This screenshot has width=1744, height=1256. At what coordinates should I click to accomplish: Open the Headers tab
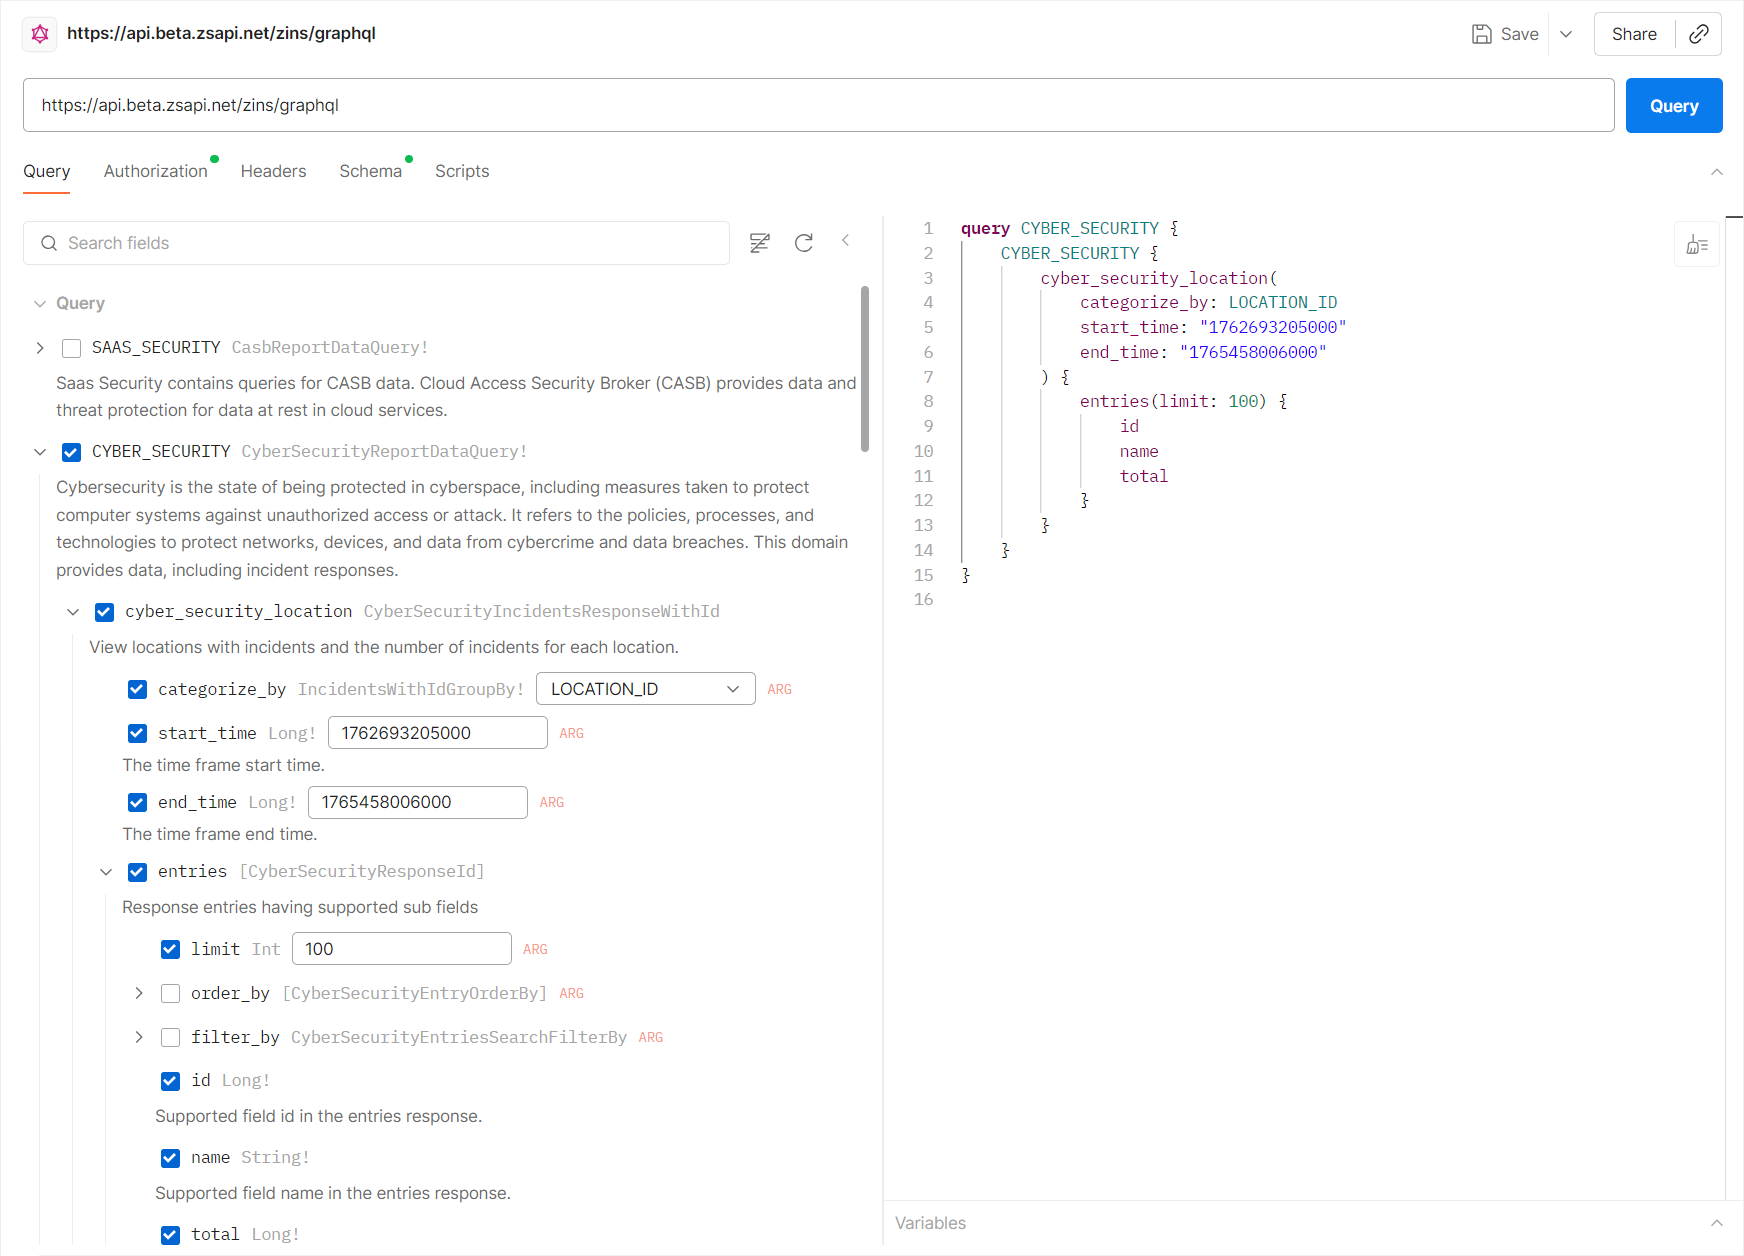tap(273, 172)
